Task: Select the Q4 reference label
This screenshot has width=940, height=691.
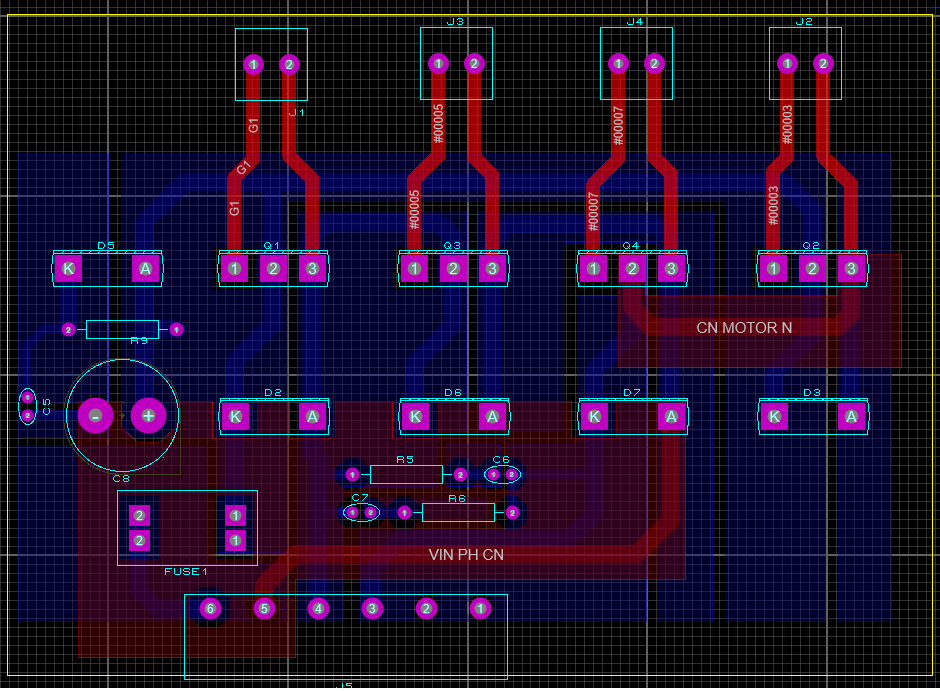Action: [x=631, y=246]
